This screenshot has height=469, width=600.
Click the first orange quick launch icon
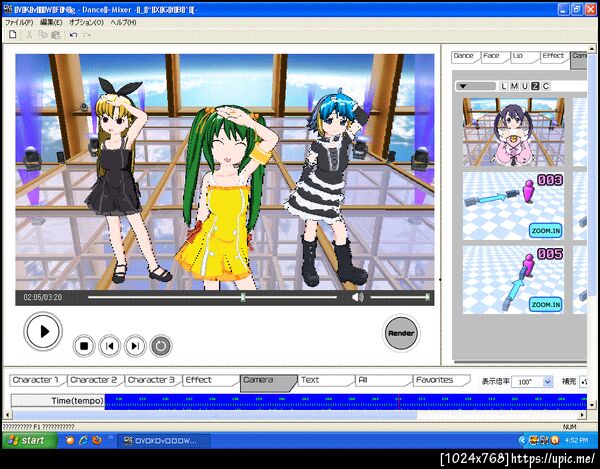tap(70, 440)
